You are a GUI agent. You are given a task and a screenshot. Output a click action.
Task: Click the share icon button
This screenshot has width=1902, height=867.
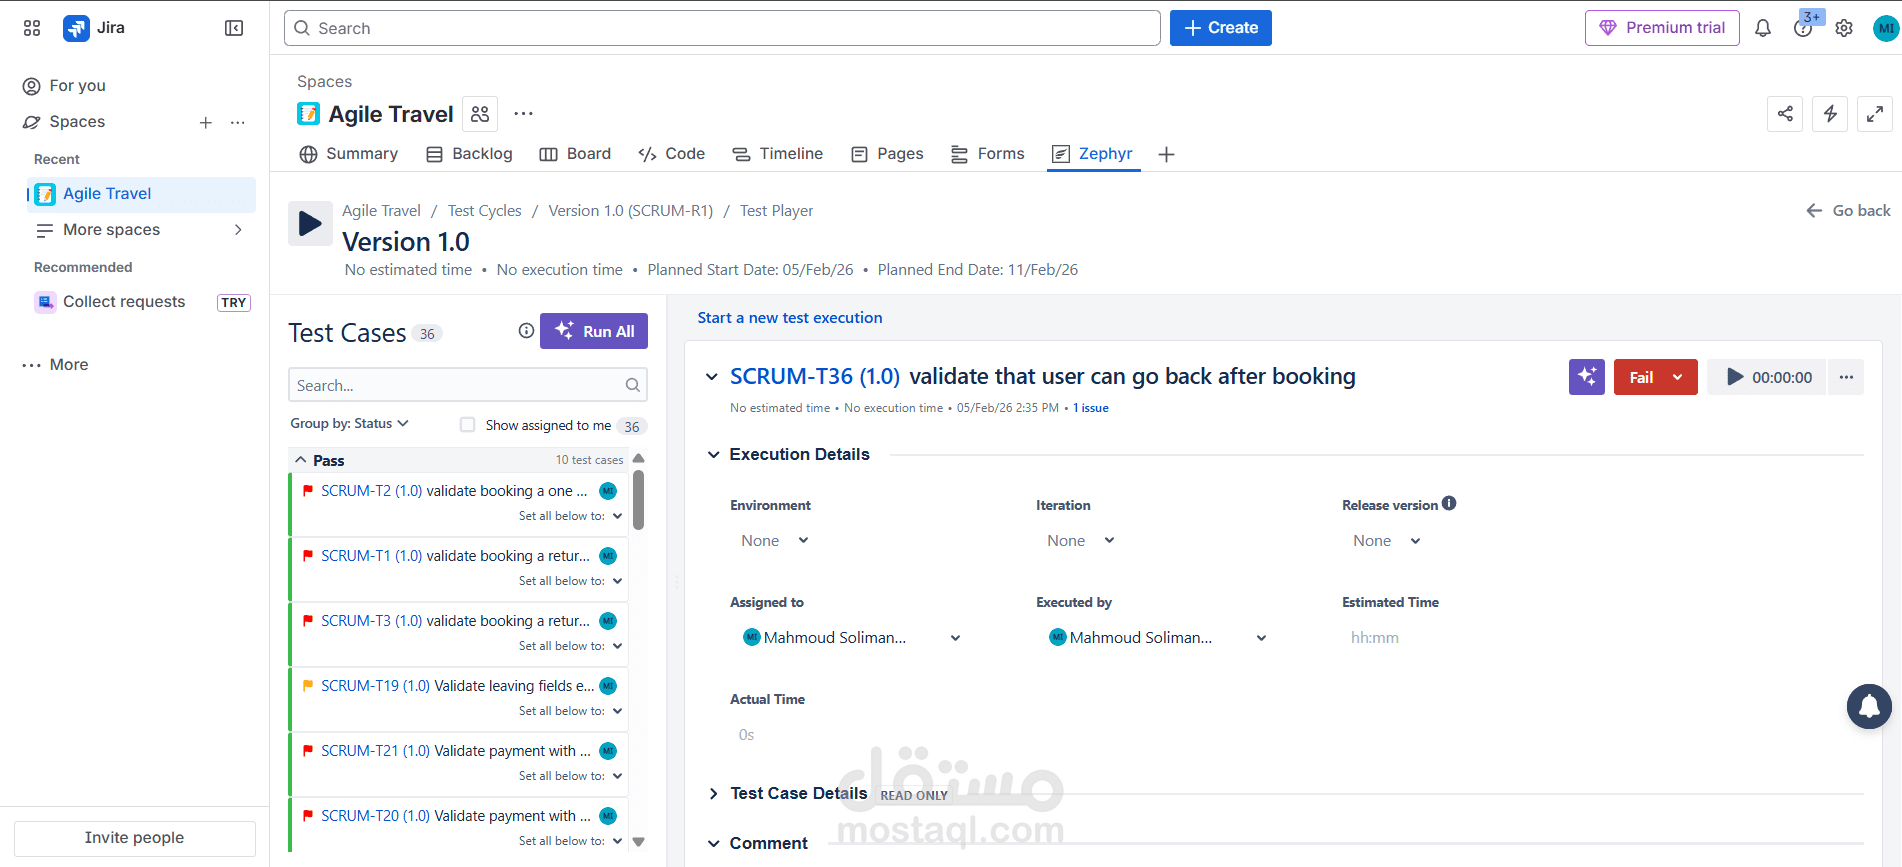click(1785, 114)
